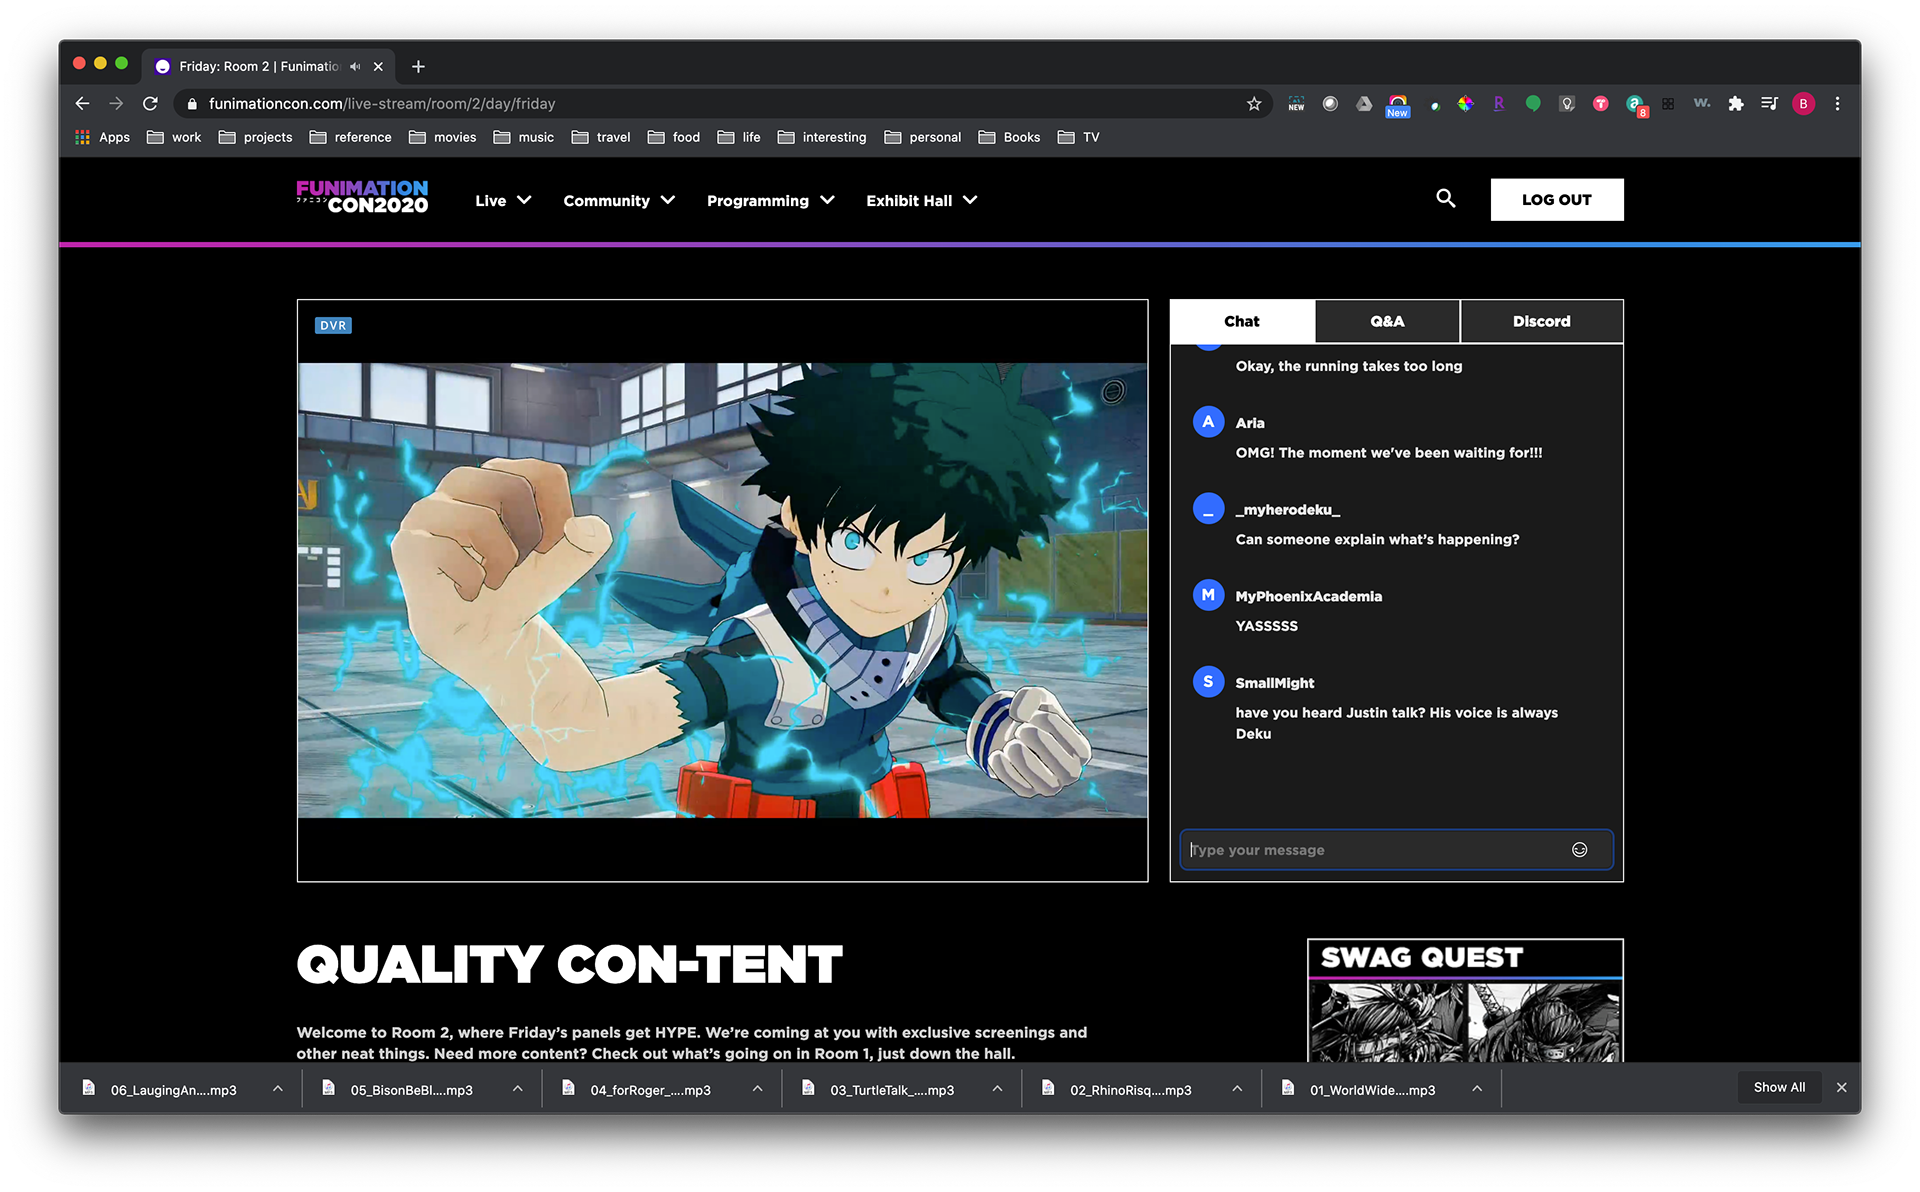The width and height of the screenshot is (1920, 1192).
Task: Open options for 01_WorldWide mp3 download
Action: tap(1478, 1089)
